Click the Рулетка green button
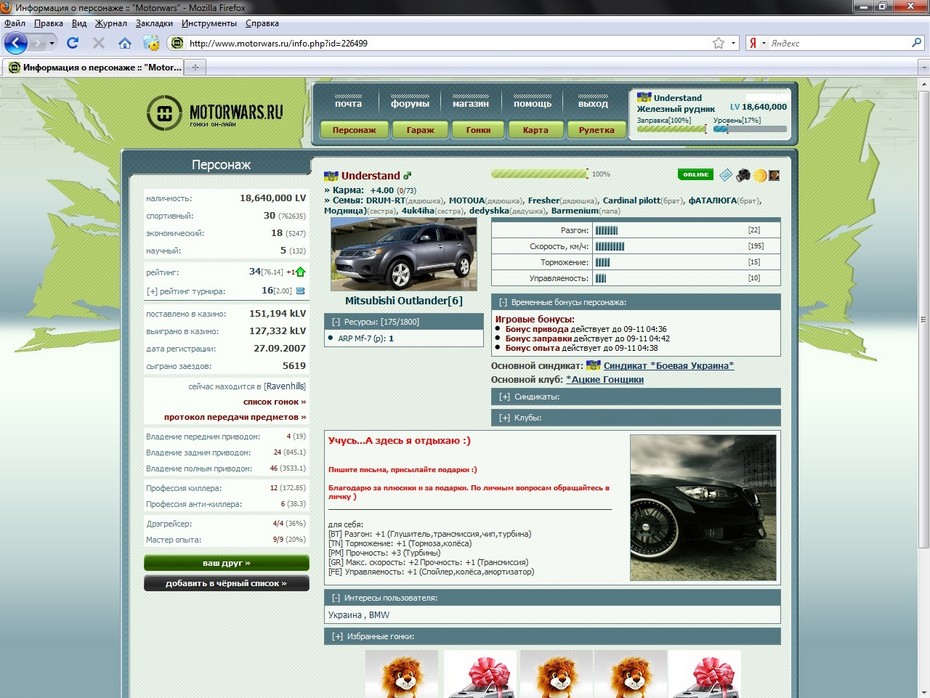Viewport: 930px width, 698px height. [597, 130]
